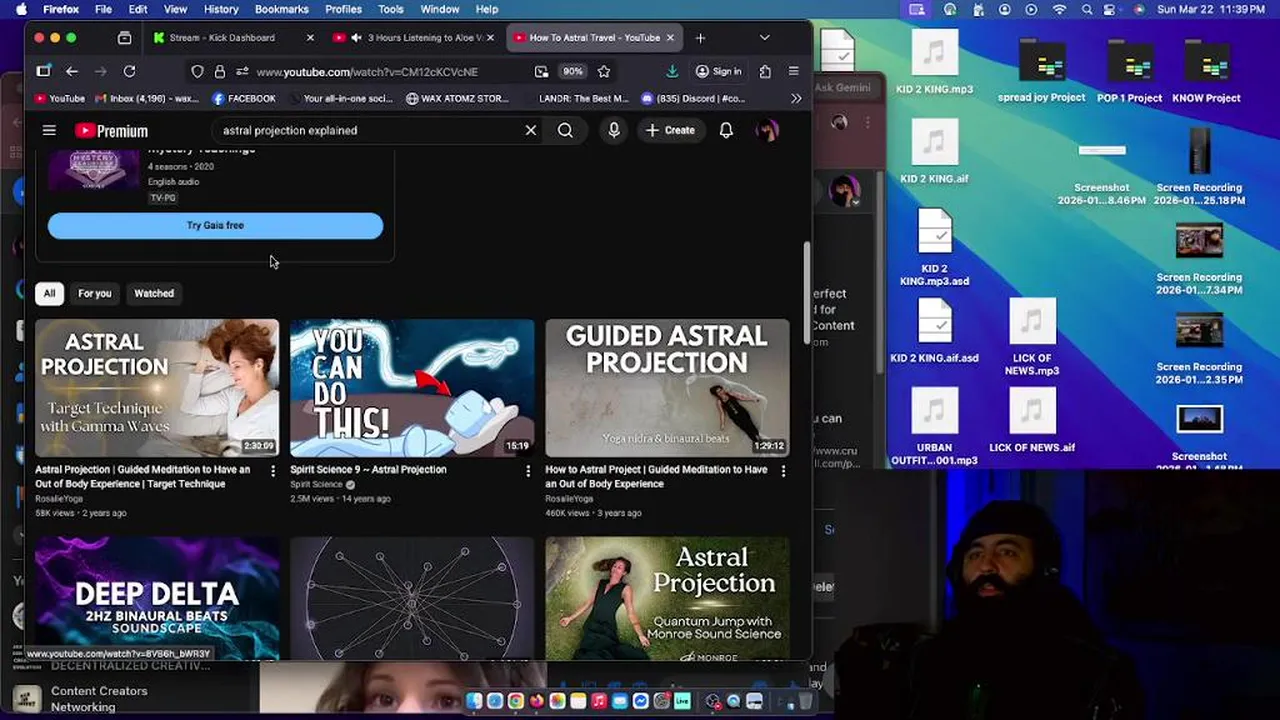1280x720 pixels.
Task: Open Photos app in the Dock
Action: click(x=557, y=701)
